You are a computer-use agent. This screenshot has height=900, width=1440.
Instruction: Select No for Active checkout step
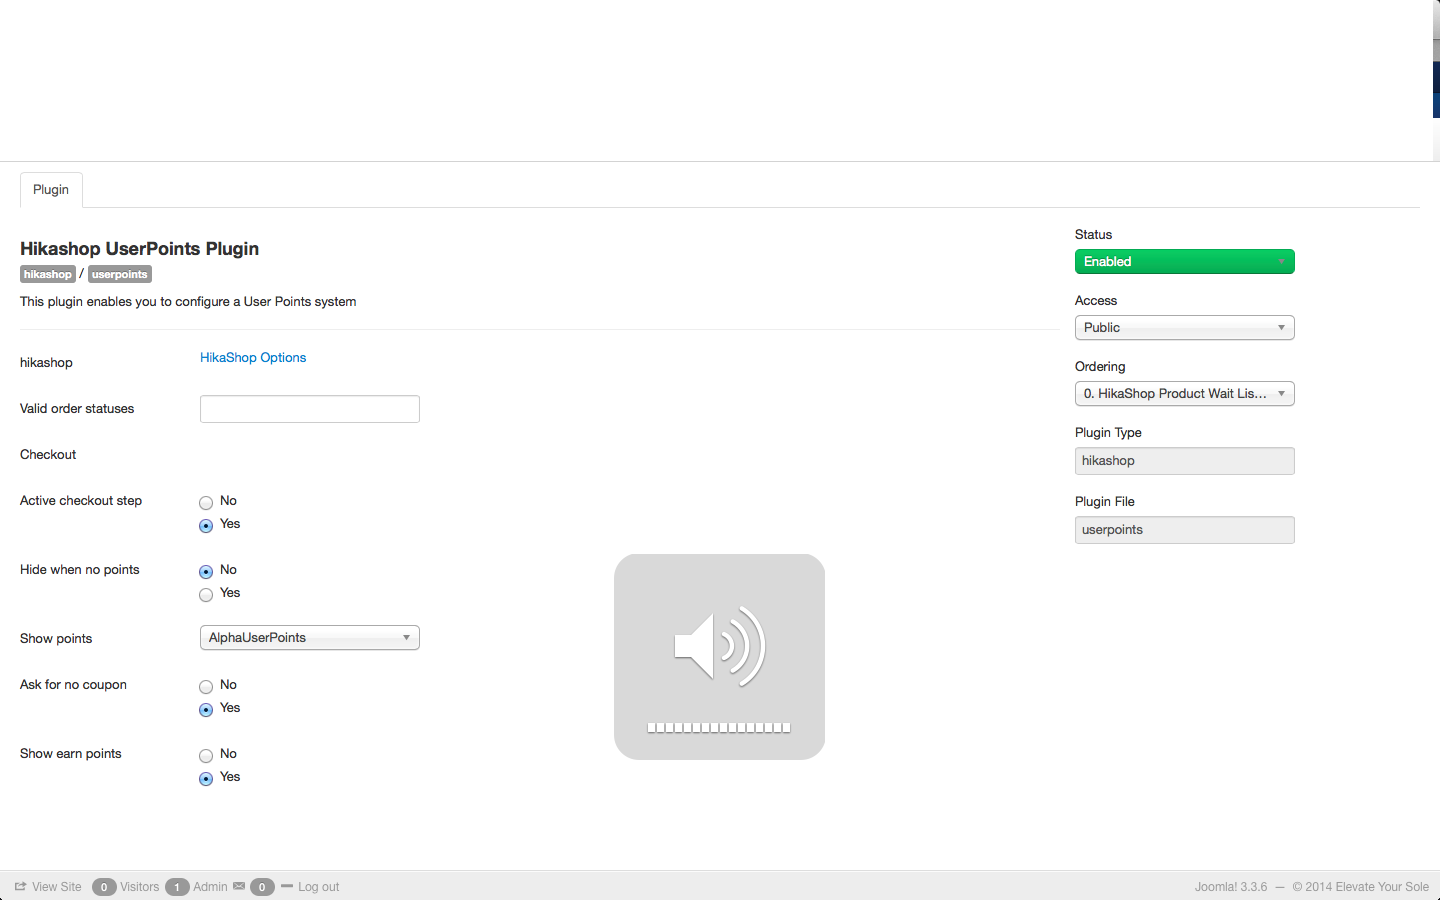[206, 502]
